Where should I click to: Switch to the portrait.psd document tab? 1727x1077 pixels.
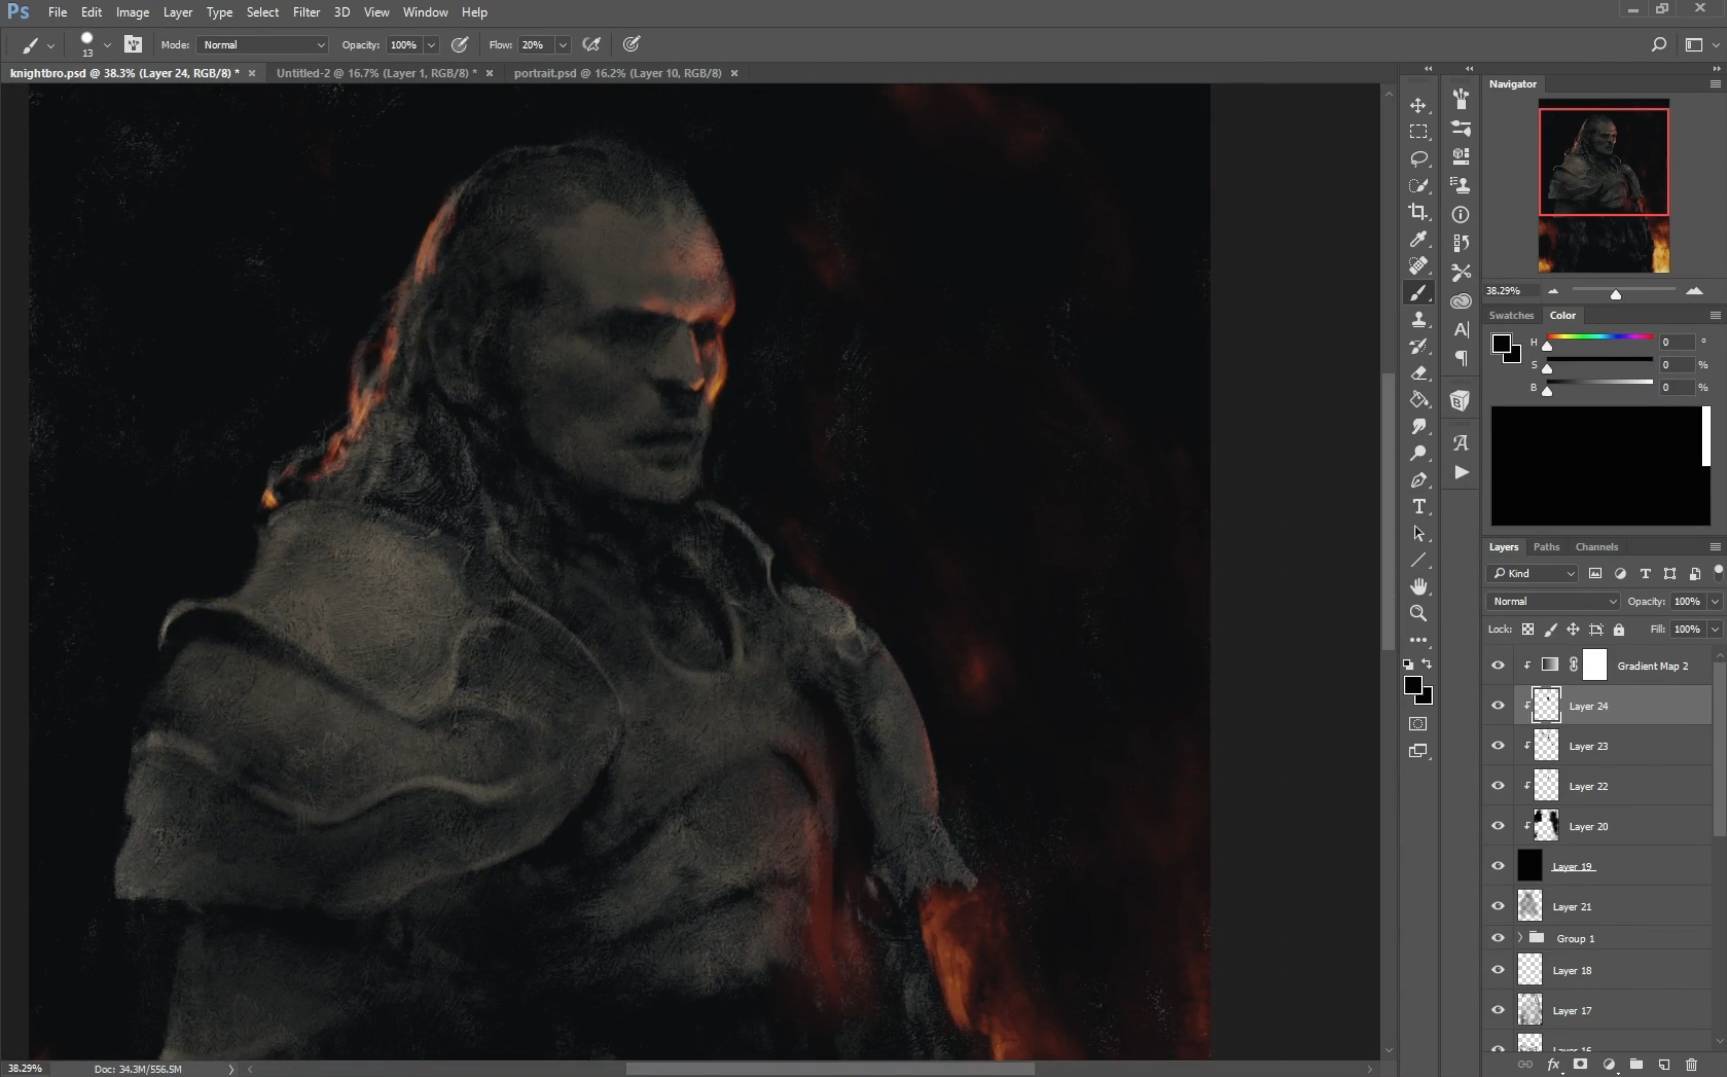point(617,73)
